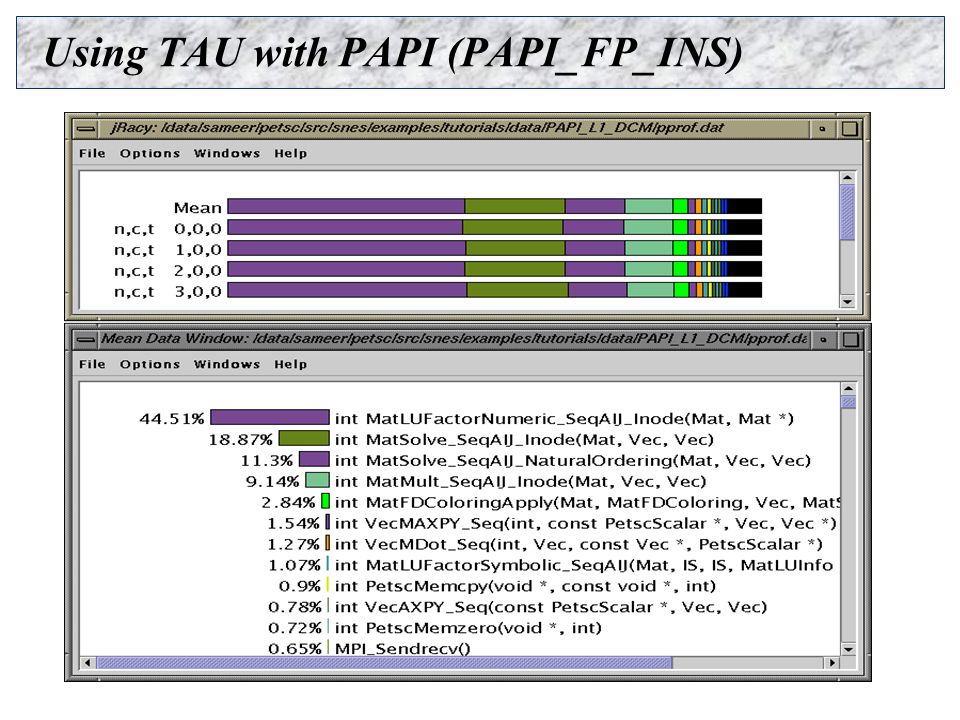Click scroll-down arrow in Mean Data Window

(848, 650)
